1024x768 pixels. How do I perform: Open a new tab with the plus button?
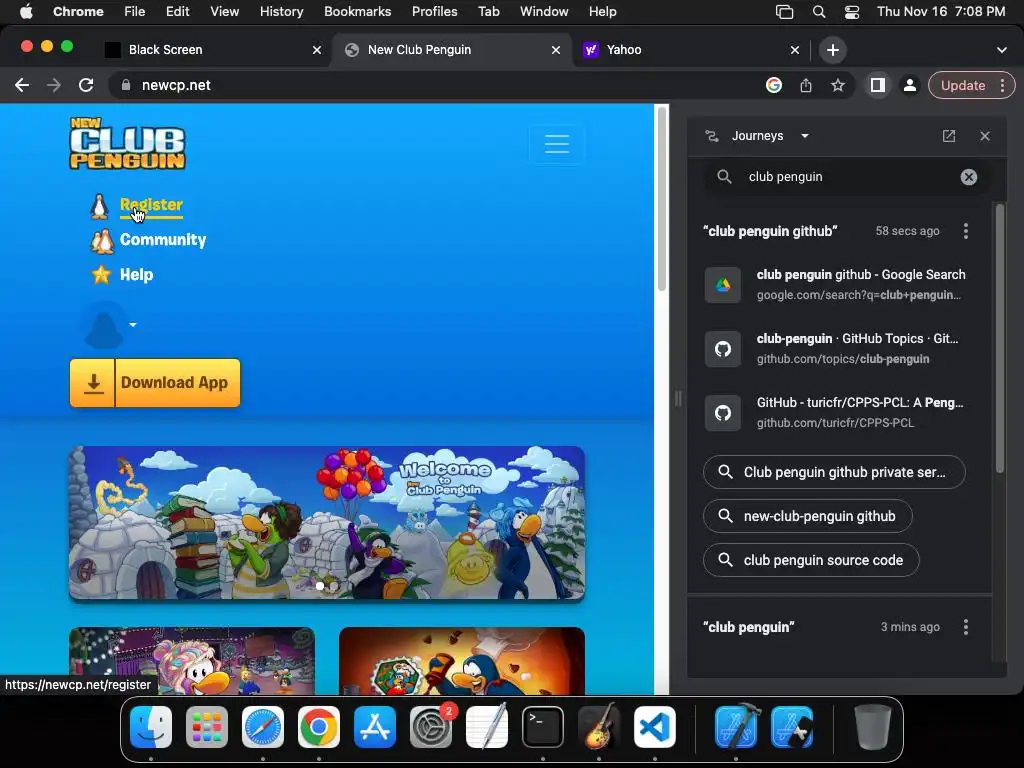tap(833, 50)
